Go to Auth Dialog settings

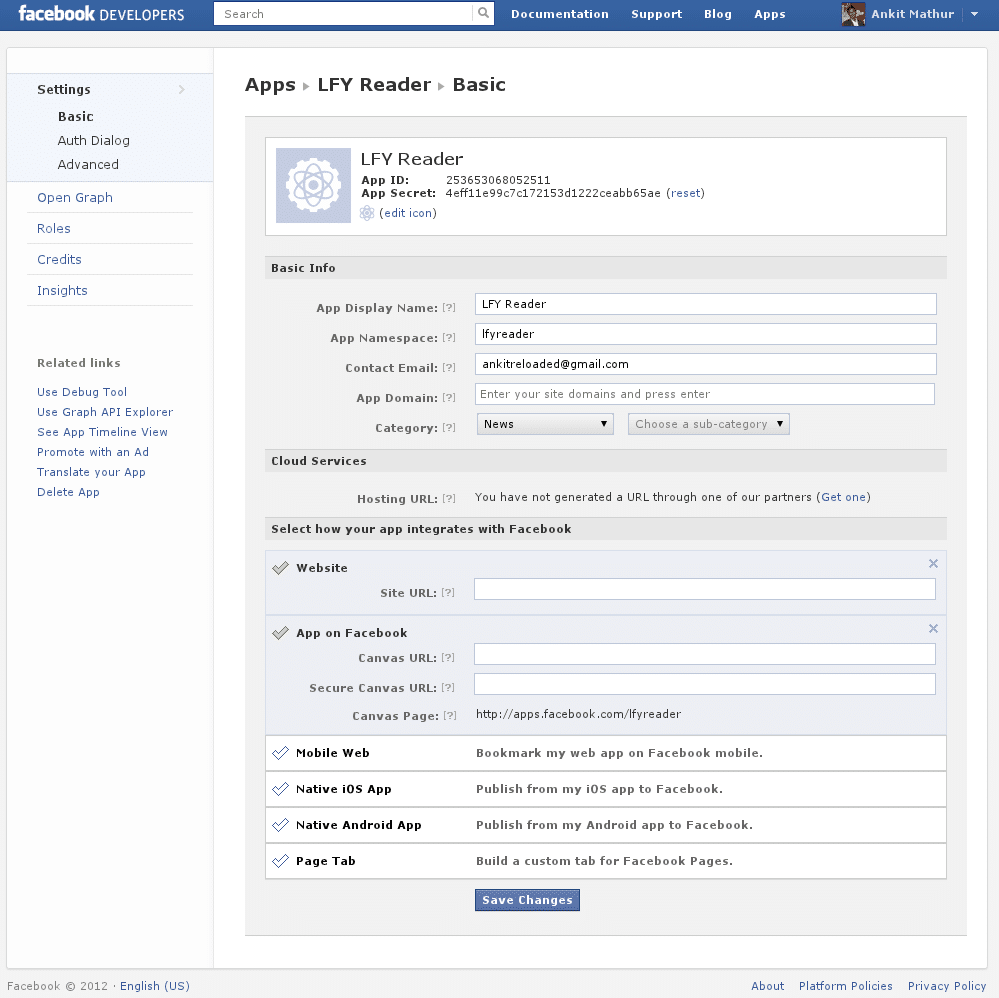click(93, 141)
